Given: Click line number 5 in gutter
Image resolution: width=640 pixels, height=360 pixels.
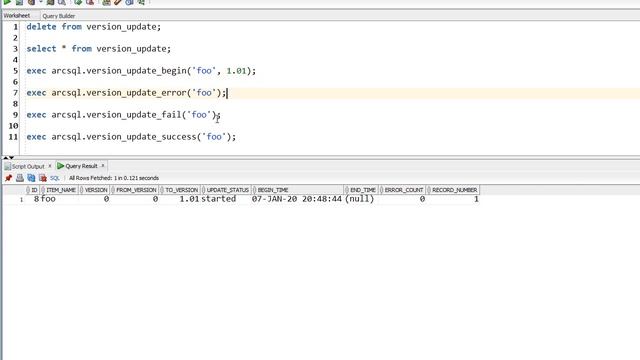Looking at the screenshot, I should pos(16,71).
